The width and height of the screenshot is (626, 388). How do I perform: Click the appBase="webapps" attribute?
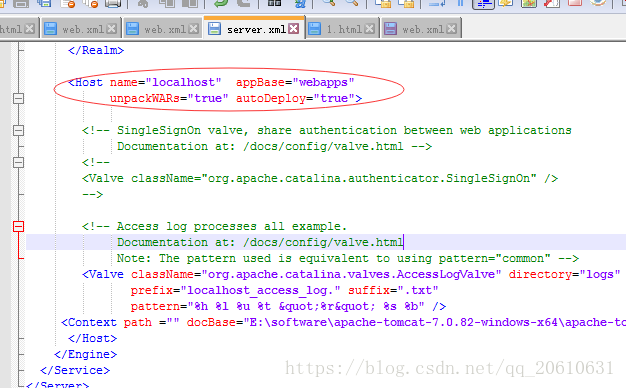(295, 82)
